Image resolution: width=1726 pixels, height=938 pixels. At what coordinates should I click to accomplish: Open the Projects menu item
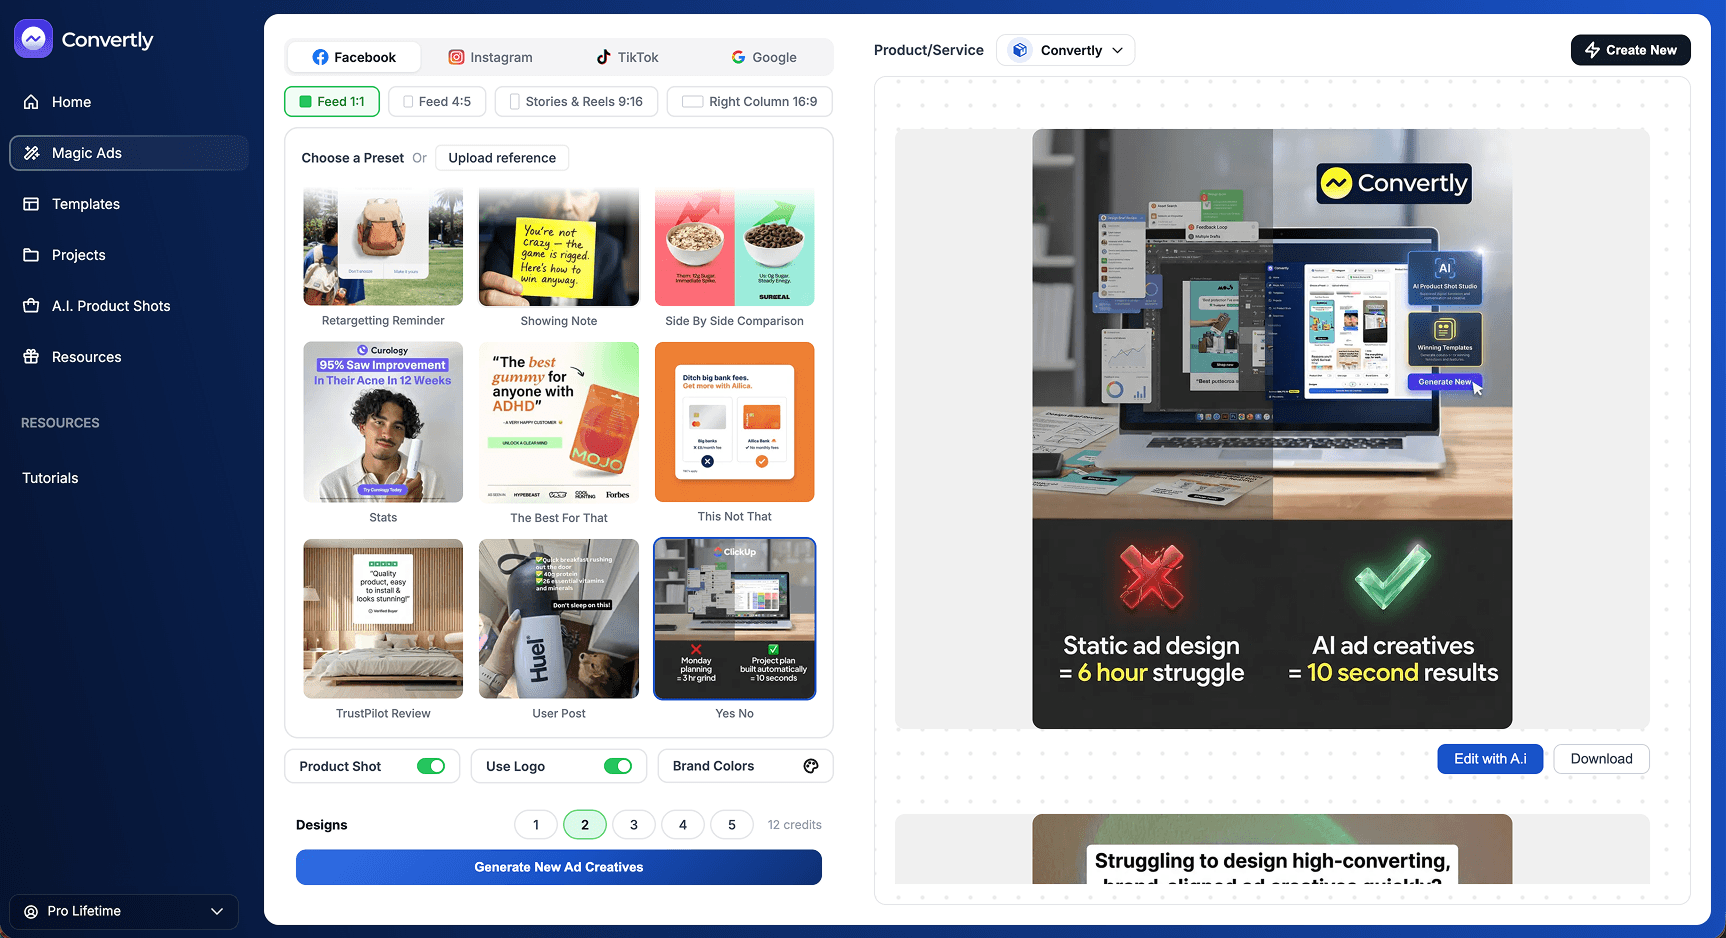point(128,255)
